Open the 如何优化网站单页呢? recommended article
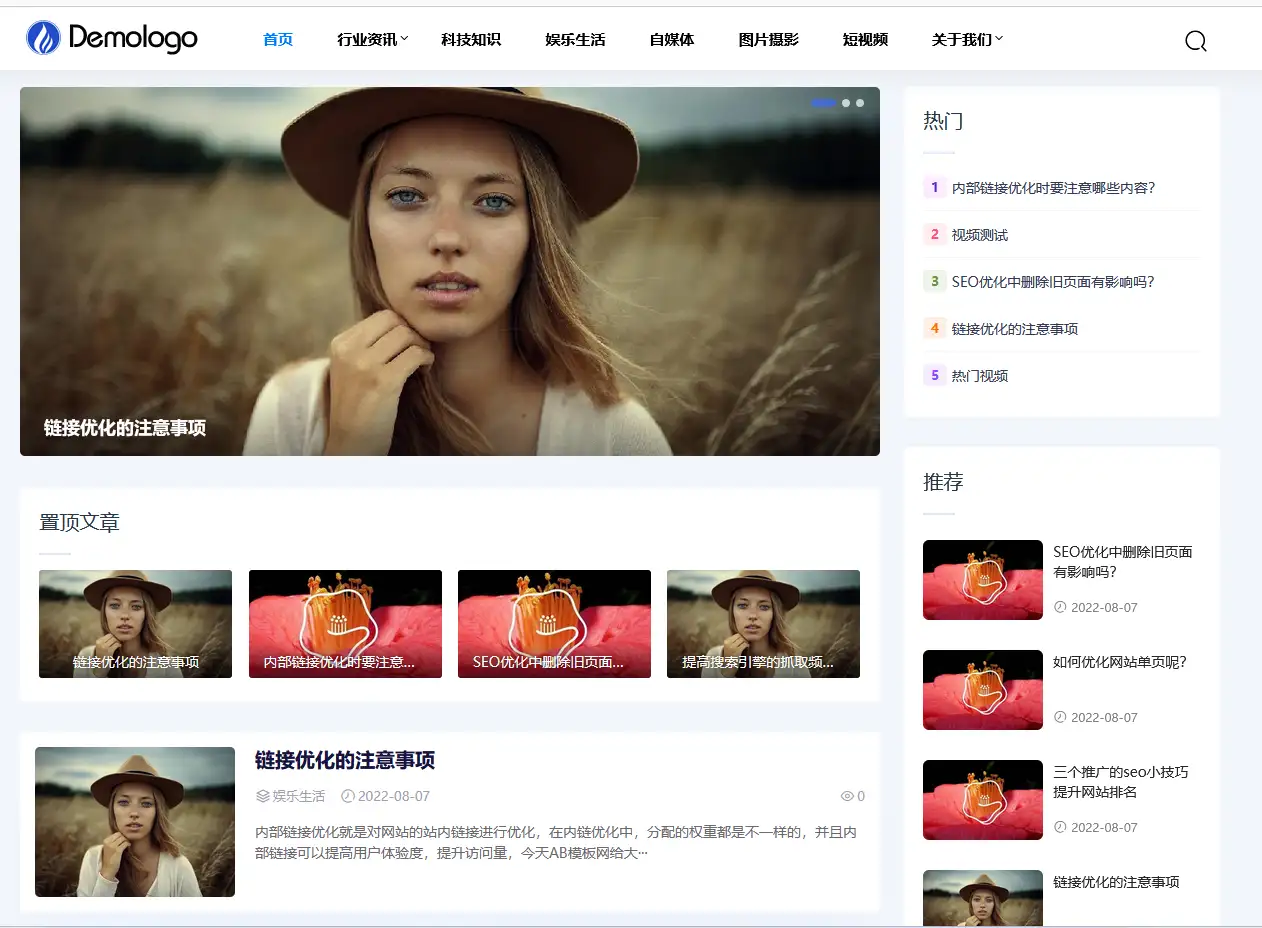The image size is (1262, 928). point(1119,662)
